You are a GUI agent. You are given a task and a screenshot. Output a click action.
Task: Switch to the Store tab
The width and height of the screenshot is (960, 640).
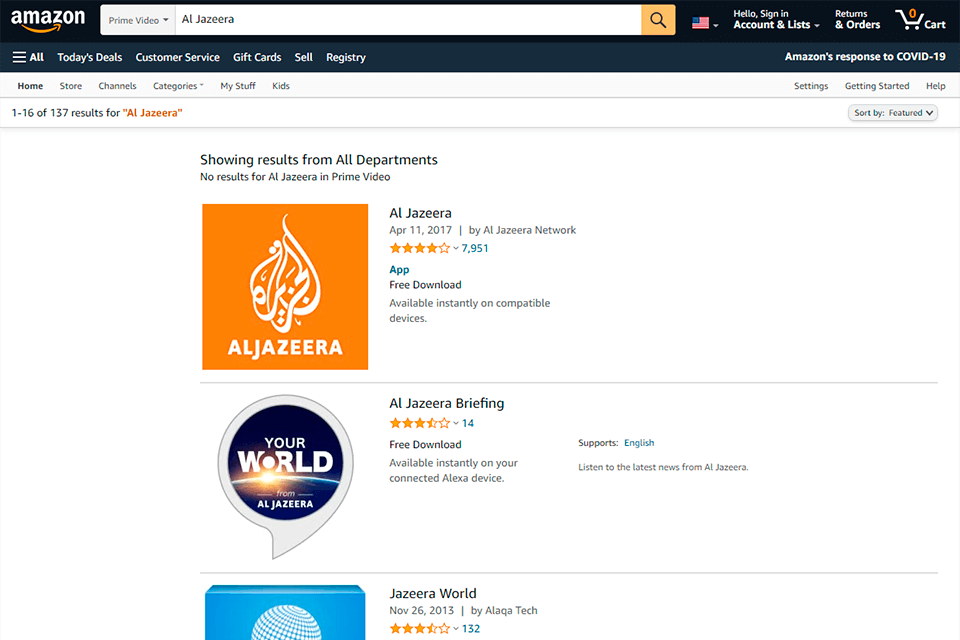(x=70, y=86)
